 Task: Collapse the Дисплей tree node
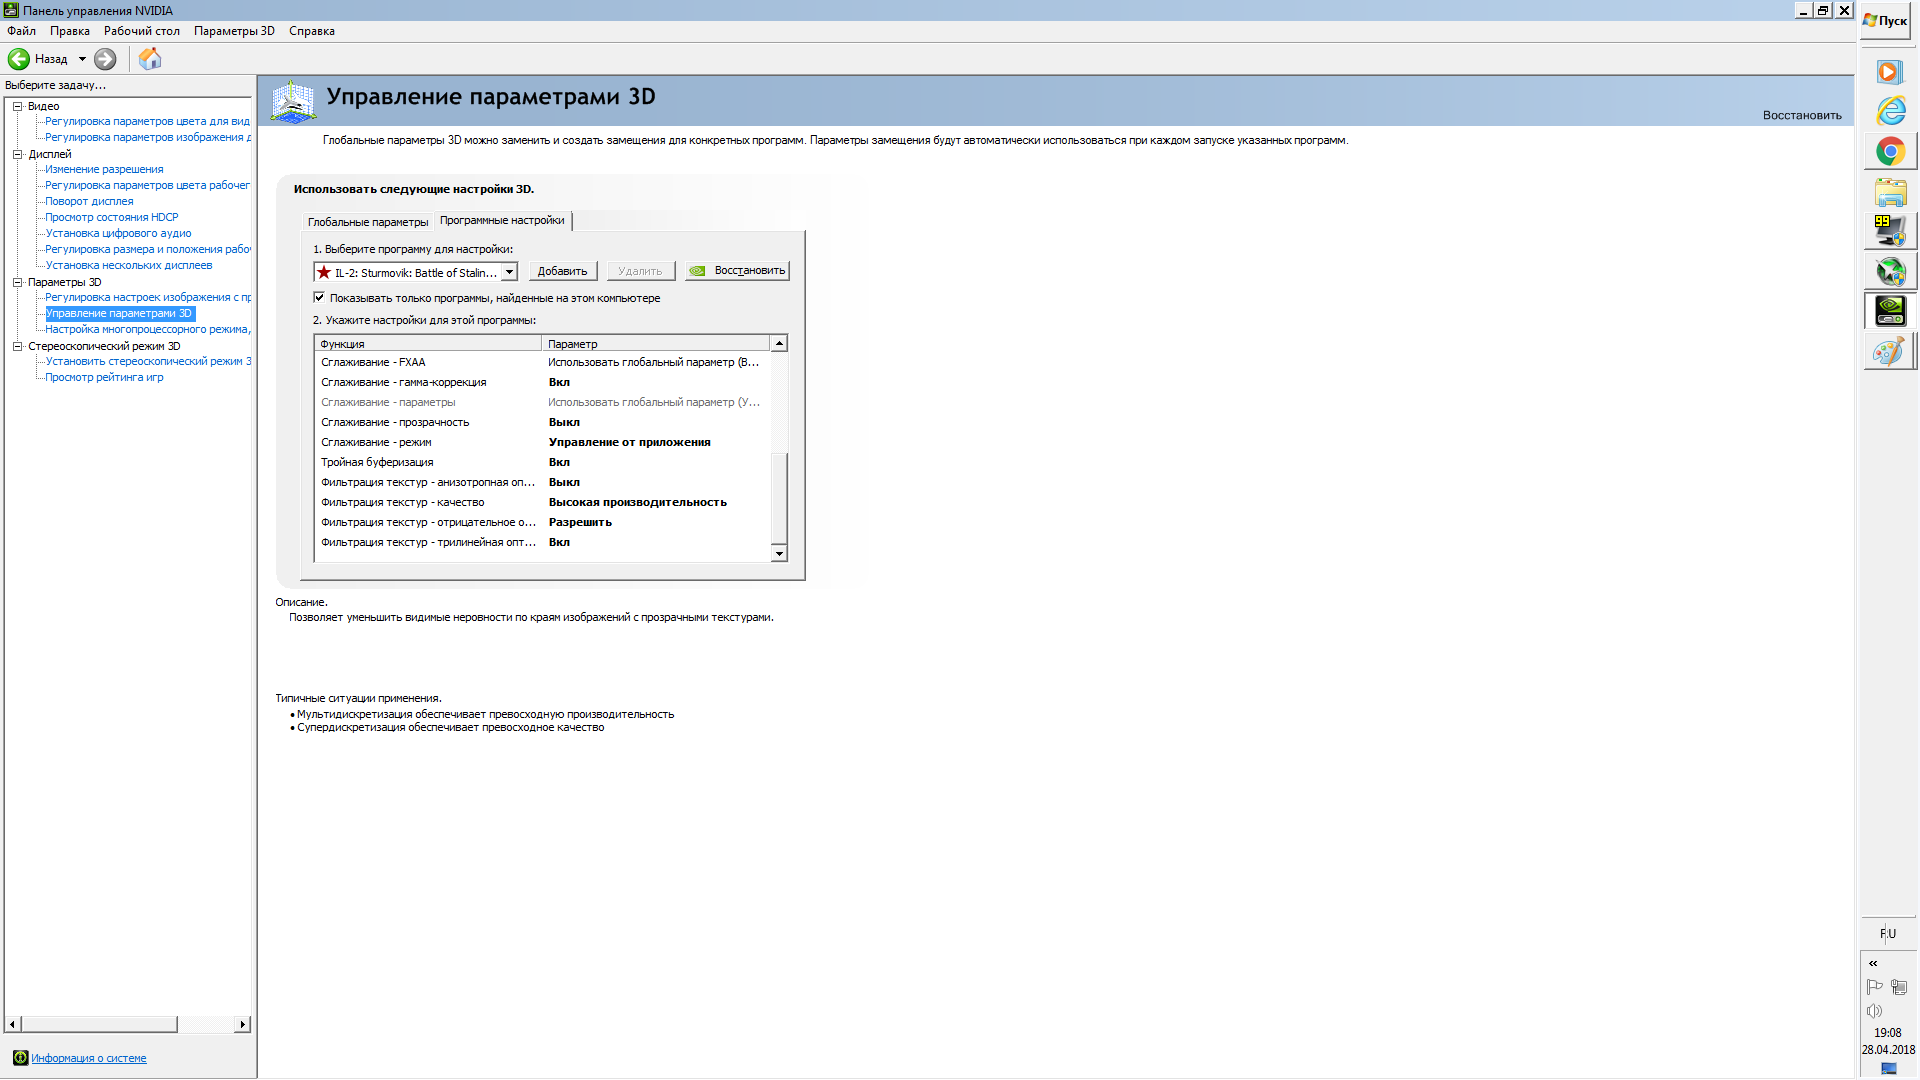17,154
